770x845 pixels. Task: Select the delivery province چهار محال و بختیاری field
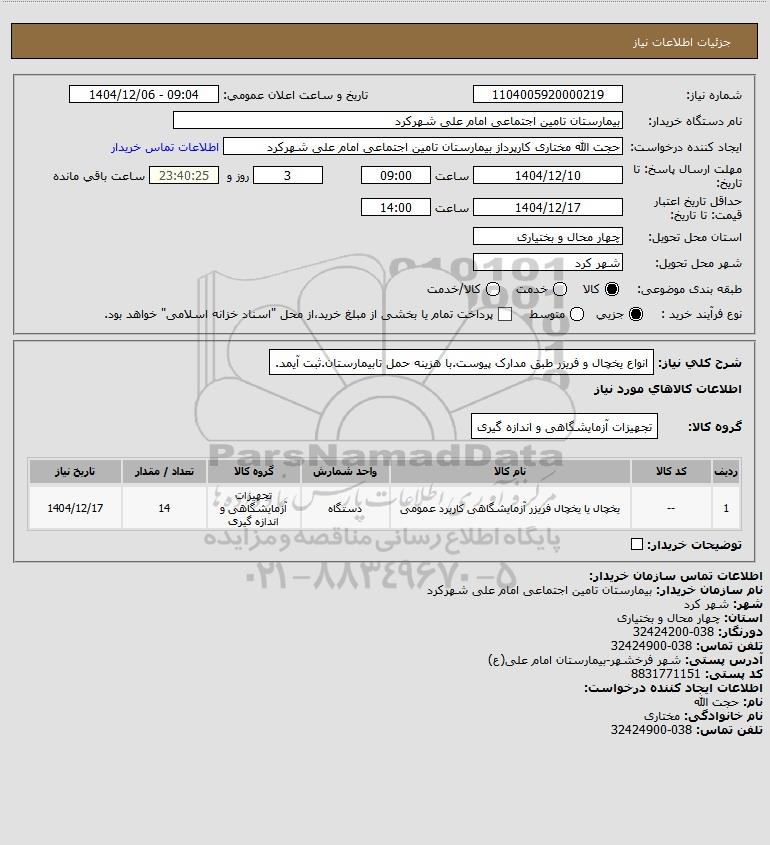pyautogui.click(x=547, y=237)
